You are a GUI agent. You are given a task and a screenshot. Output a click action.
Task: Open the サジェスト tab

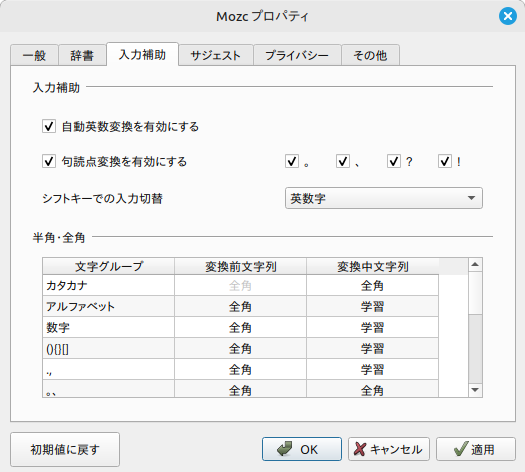[216, 55]
